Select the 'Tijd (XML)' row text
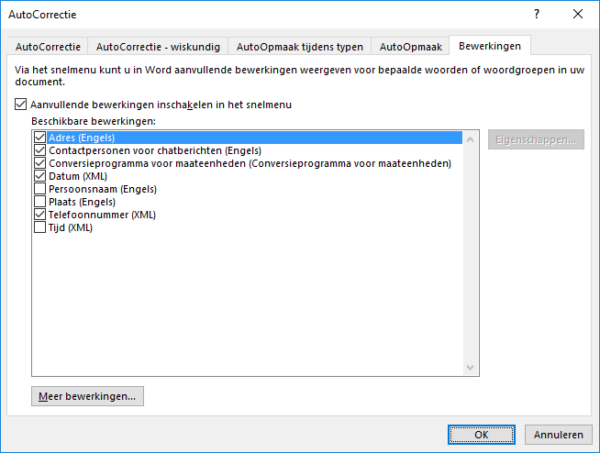This screenshot has height=453, width=600. click(70, 227)
